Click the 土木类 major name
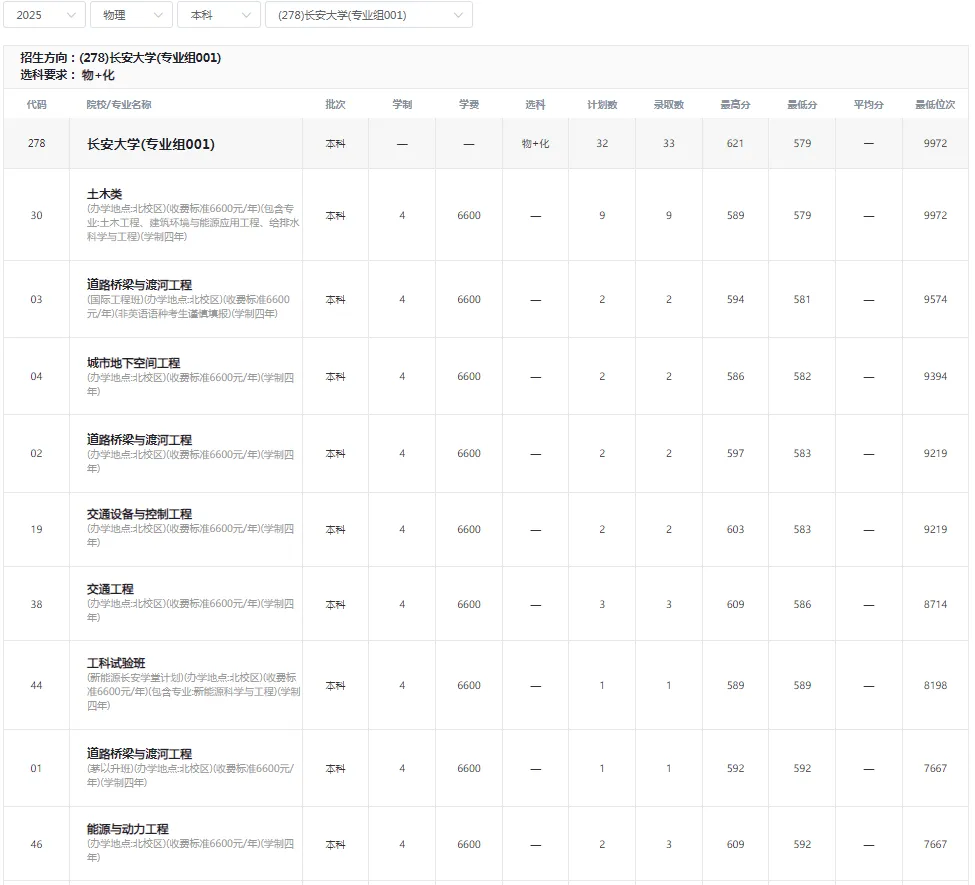The width and height of the screenshot is (975, 885). click(104, 194)
